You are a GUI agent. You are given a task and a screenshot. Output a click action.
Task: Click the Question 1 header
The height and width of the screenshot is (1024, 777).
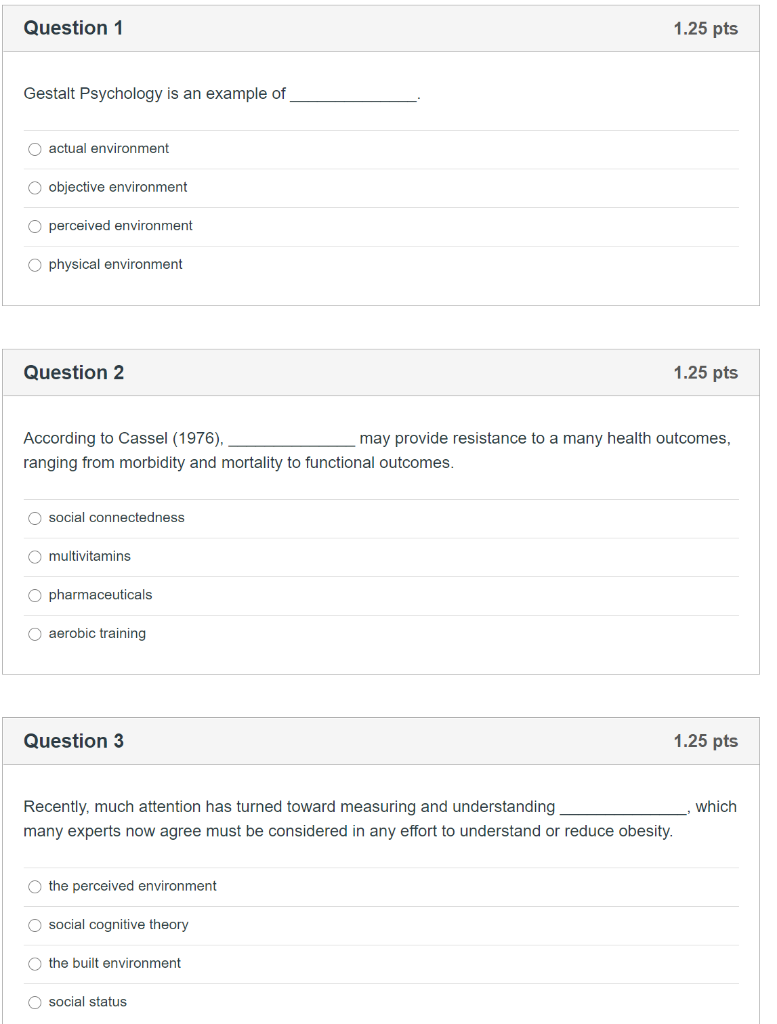point(73,28)
